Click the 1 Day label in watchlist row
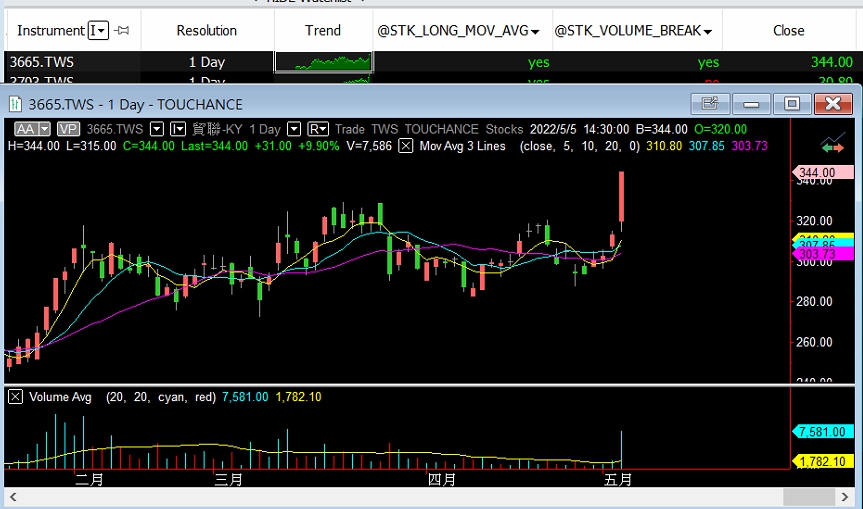Screen dimensions: 863x509 click(x=207, y=62)
